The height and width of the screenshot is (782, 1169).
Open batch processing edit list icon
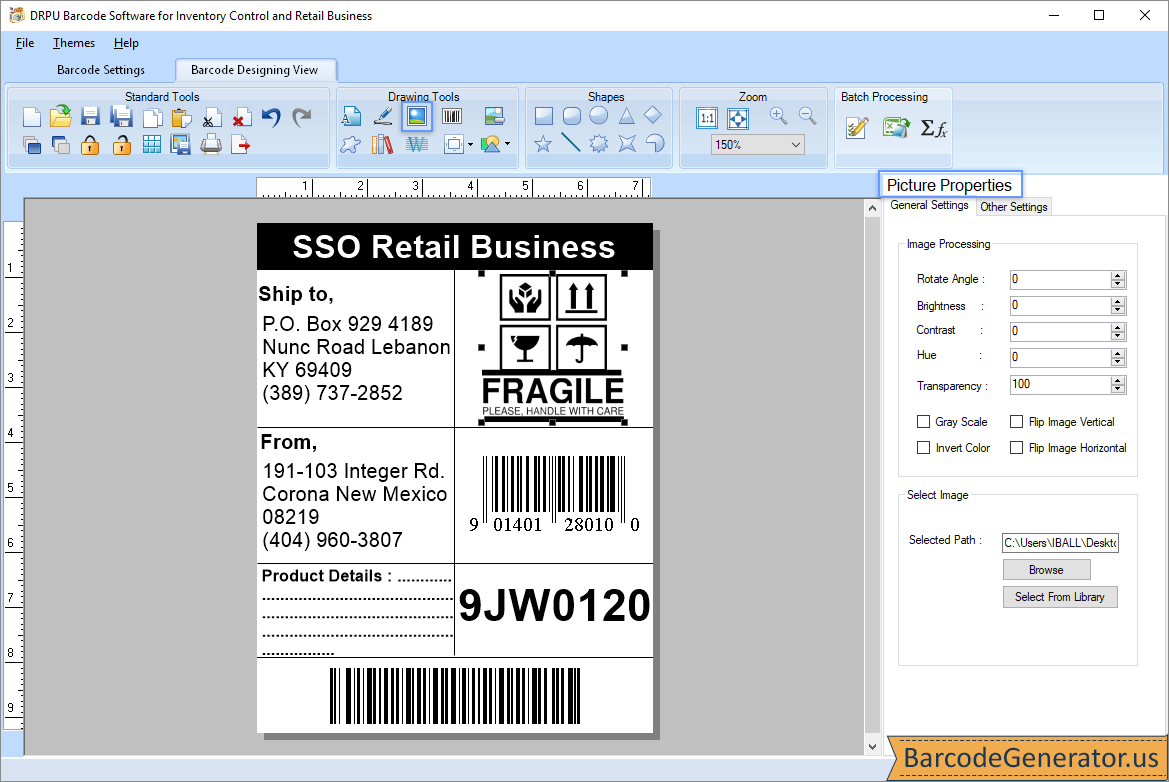(857, 127)
